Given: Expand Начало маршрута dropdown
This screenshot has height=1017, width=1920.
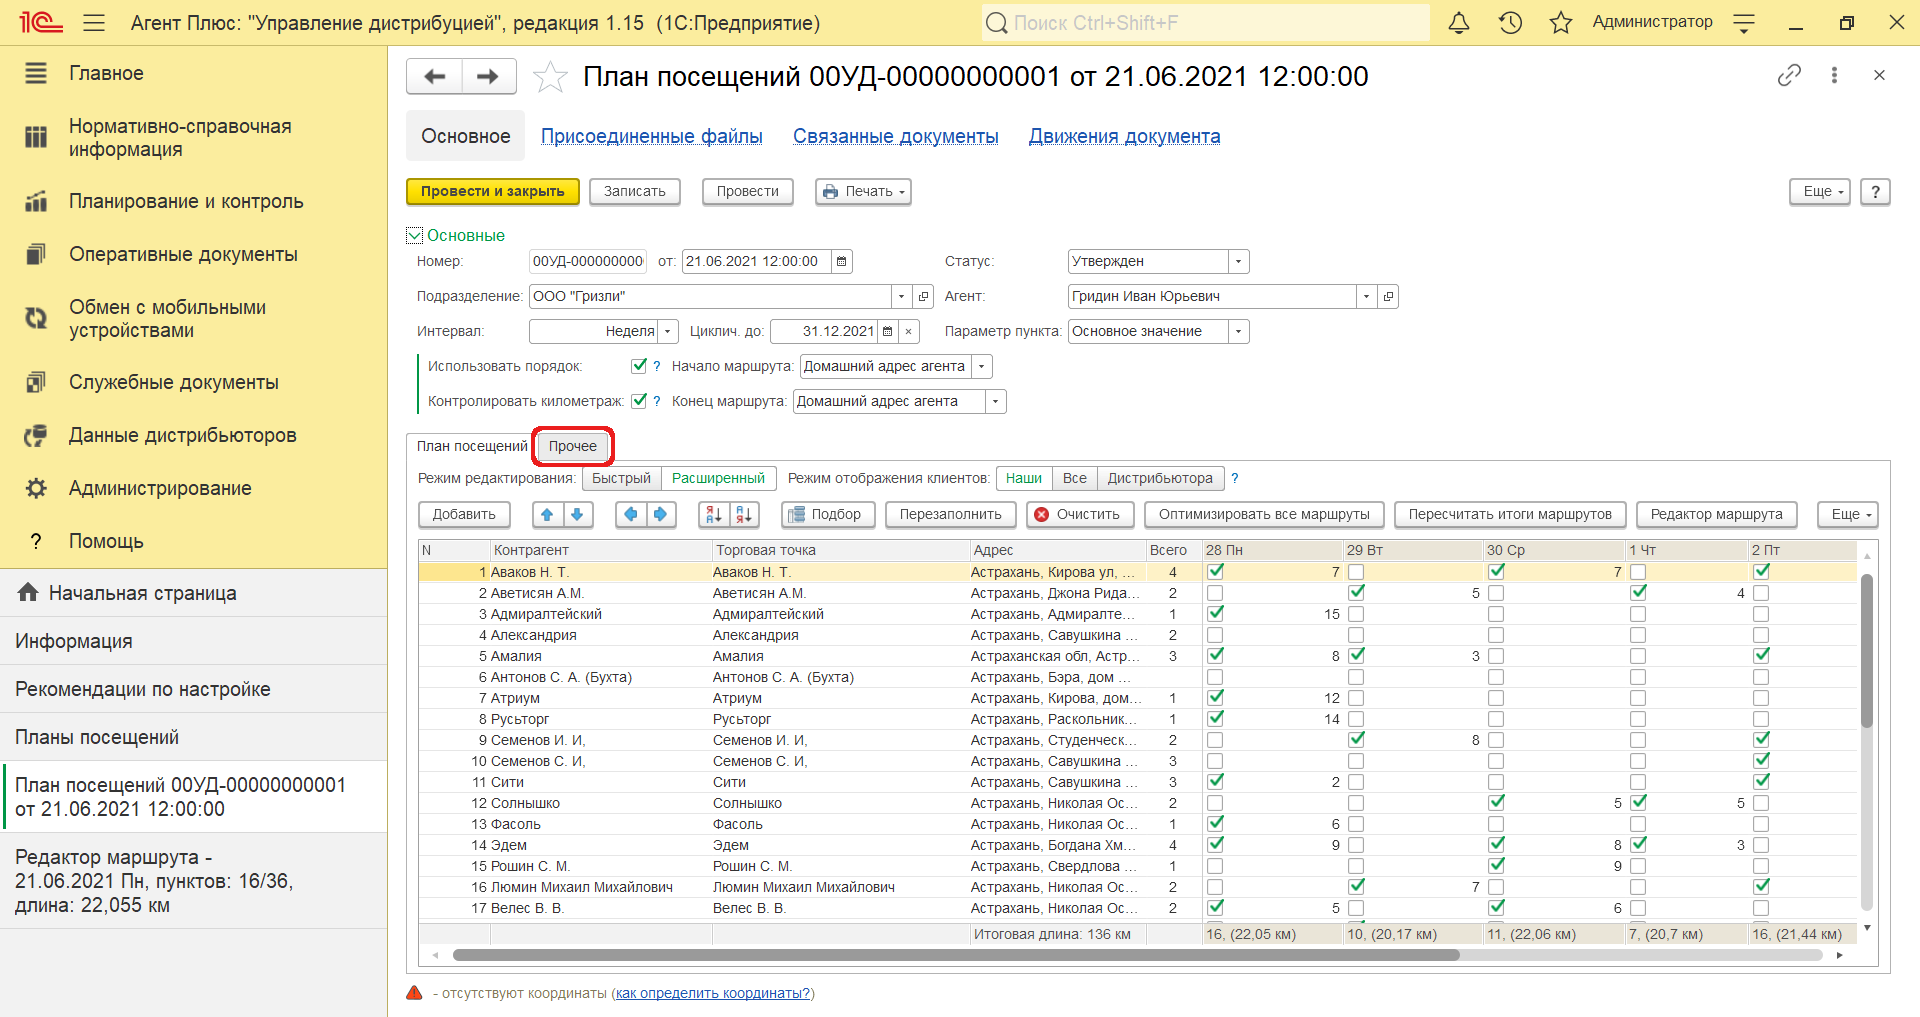Looking at the screenshot, I should (x=981, y=366).
